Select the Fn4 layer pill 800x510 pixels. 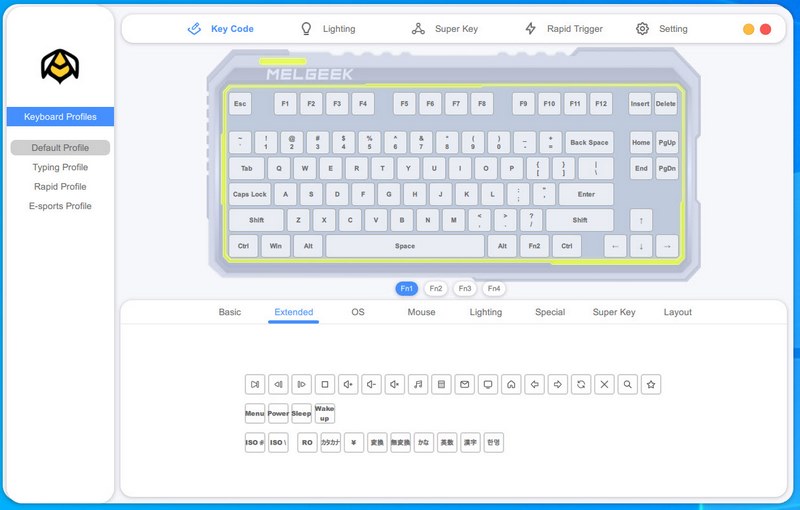pos(494,289)
